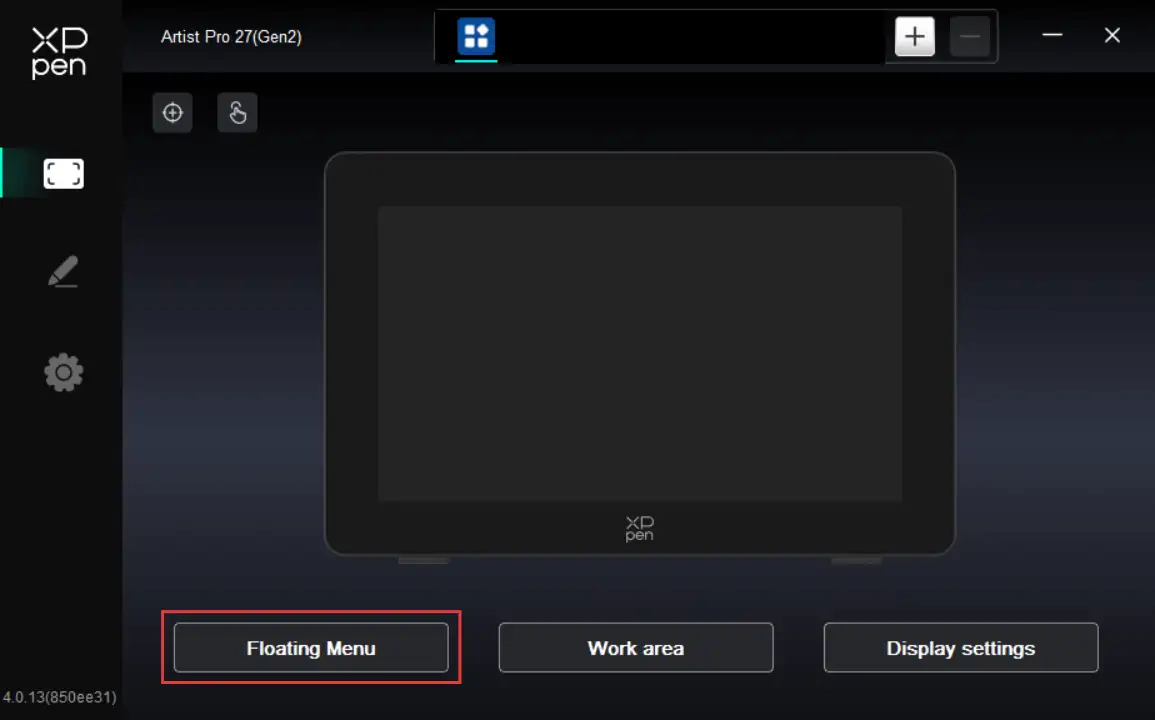Image resolution: width=1155 pixels, height=720 pixels.
Task: Select the pen display tab in sidebar
Action: [x=63, y=174]
